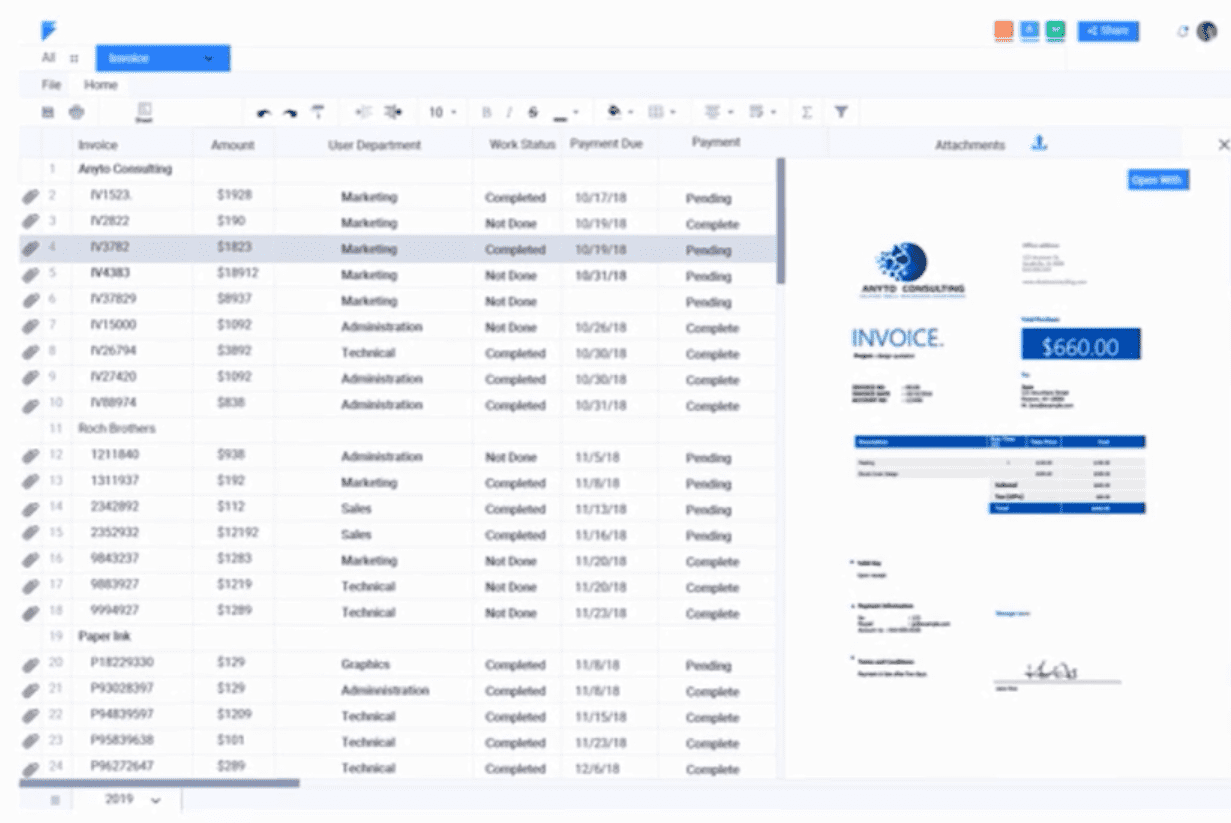Toggle italic formatting
Screen dimensions: 1231x823
(509, 113)
